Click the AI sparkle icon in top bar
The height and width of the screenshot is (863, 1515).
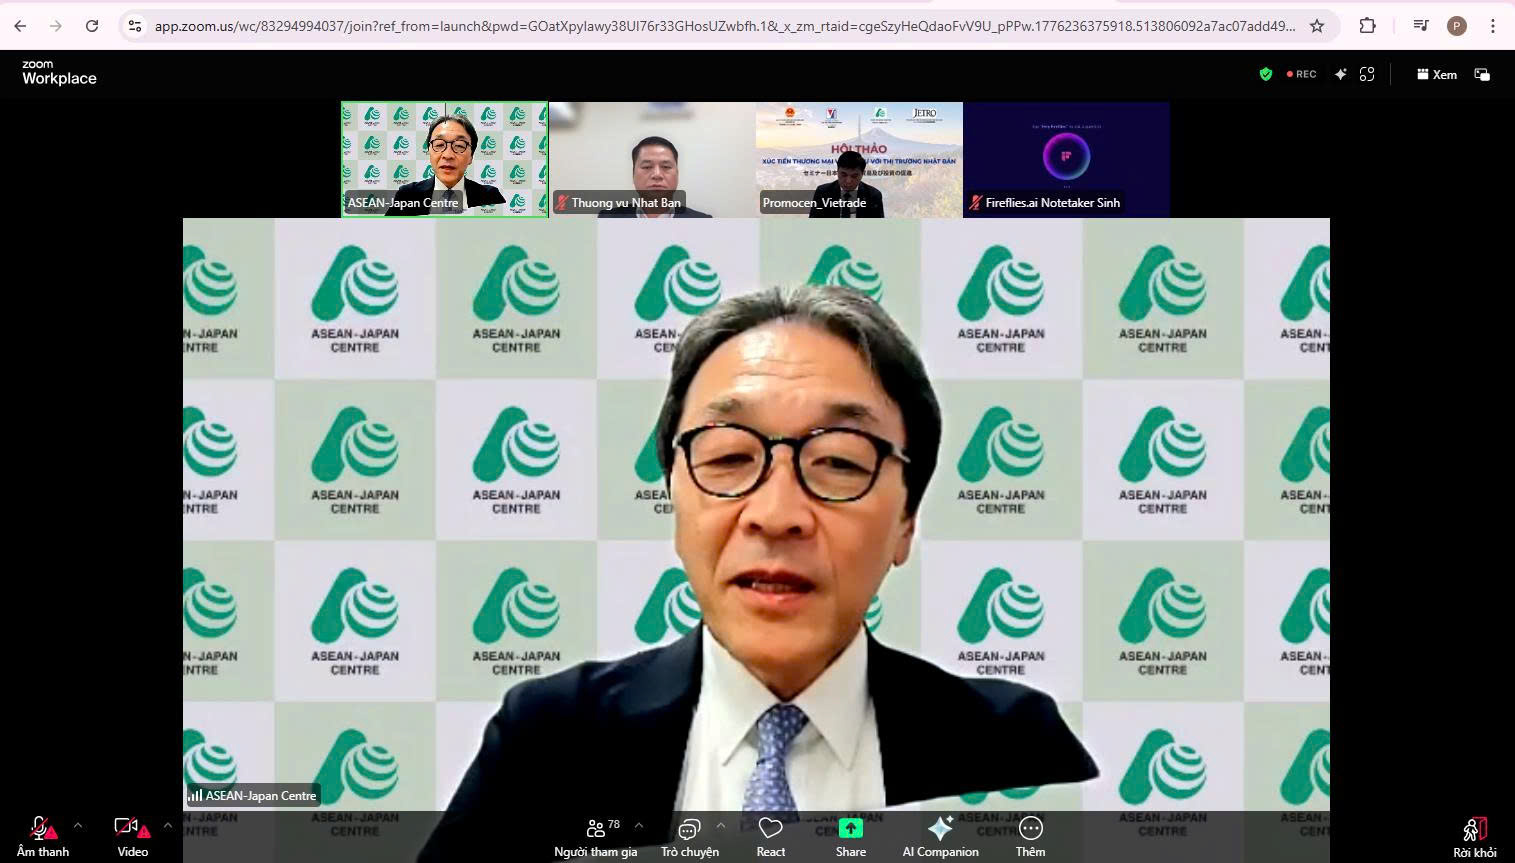point(1340,74)
